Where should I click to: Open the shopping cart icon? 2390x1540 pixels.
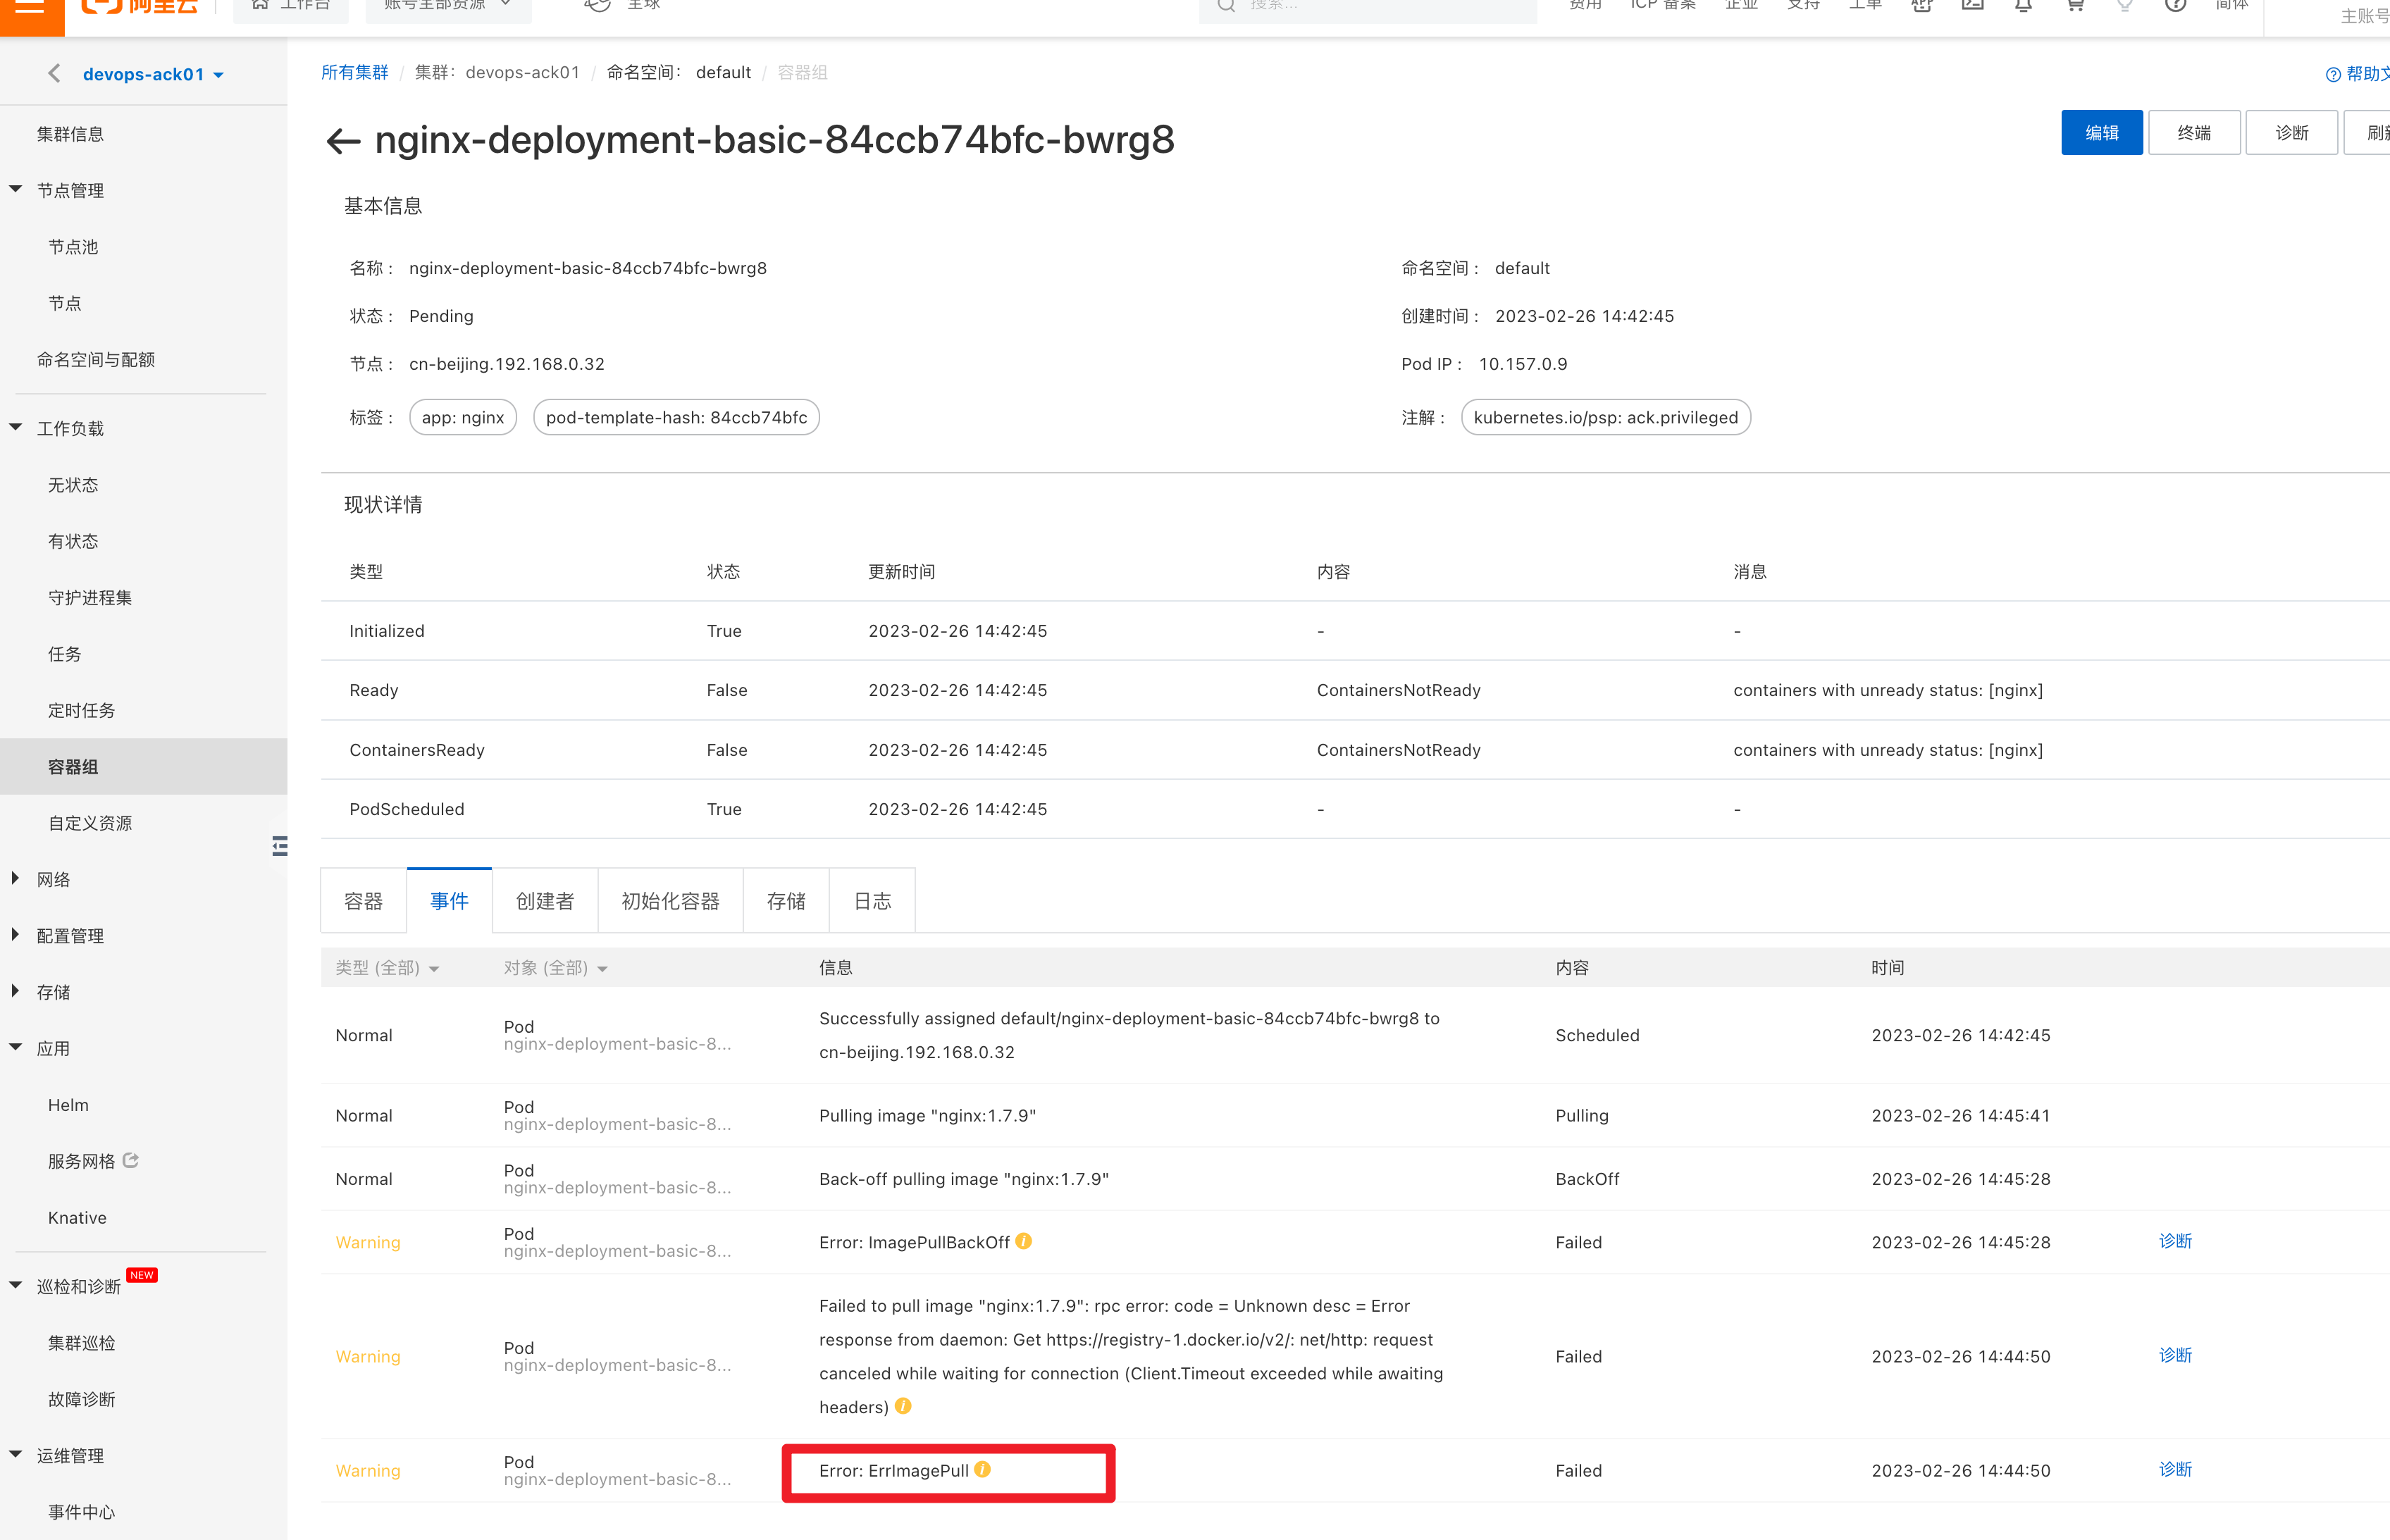pos(2075,5)
